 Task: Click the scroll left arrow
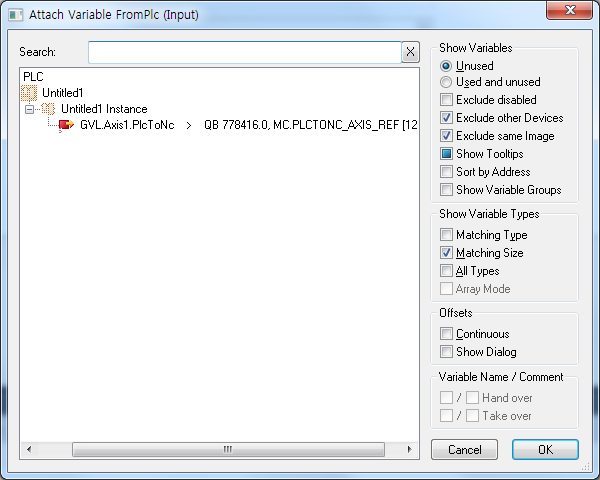click(29, 449)
